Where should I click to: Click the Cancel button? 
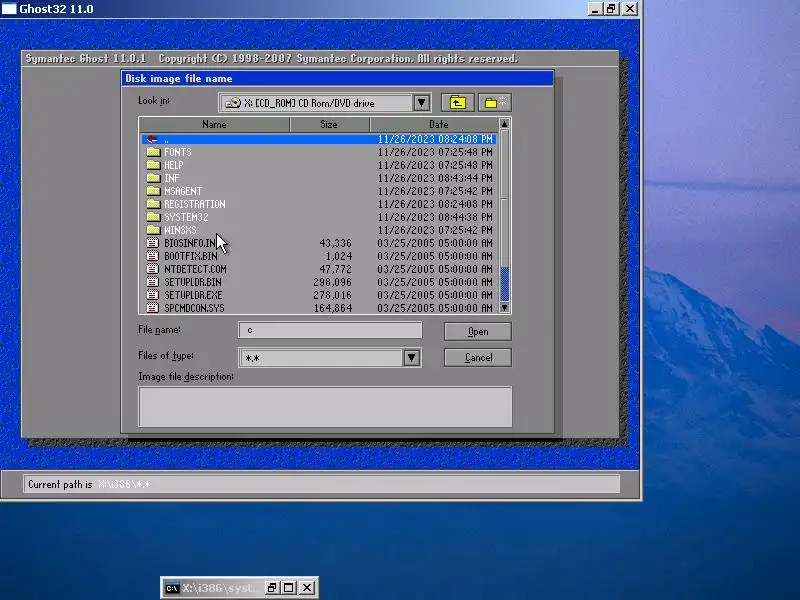[x=478, y=358]
